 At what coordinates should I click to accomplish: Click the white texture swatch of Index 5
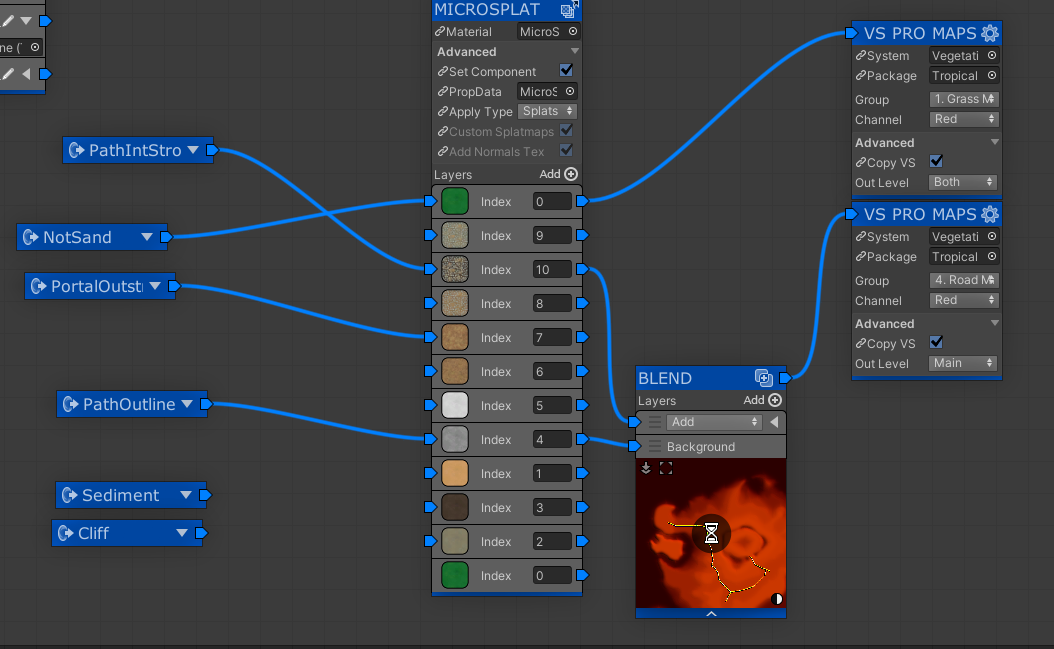click(455, 405)
